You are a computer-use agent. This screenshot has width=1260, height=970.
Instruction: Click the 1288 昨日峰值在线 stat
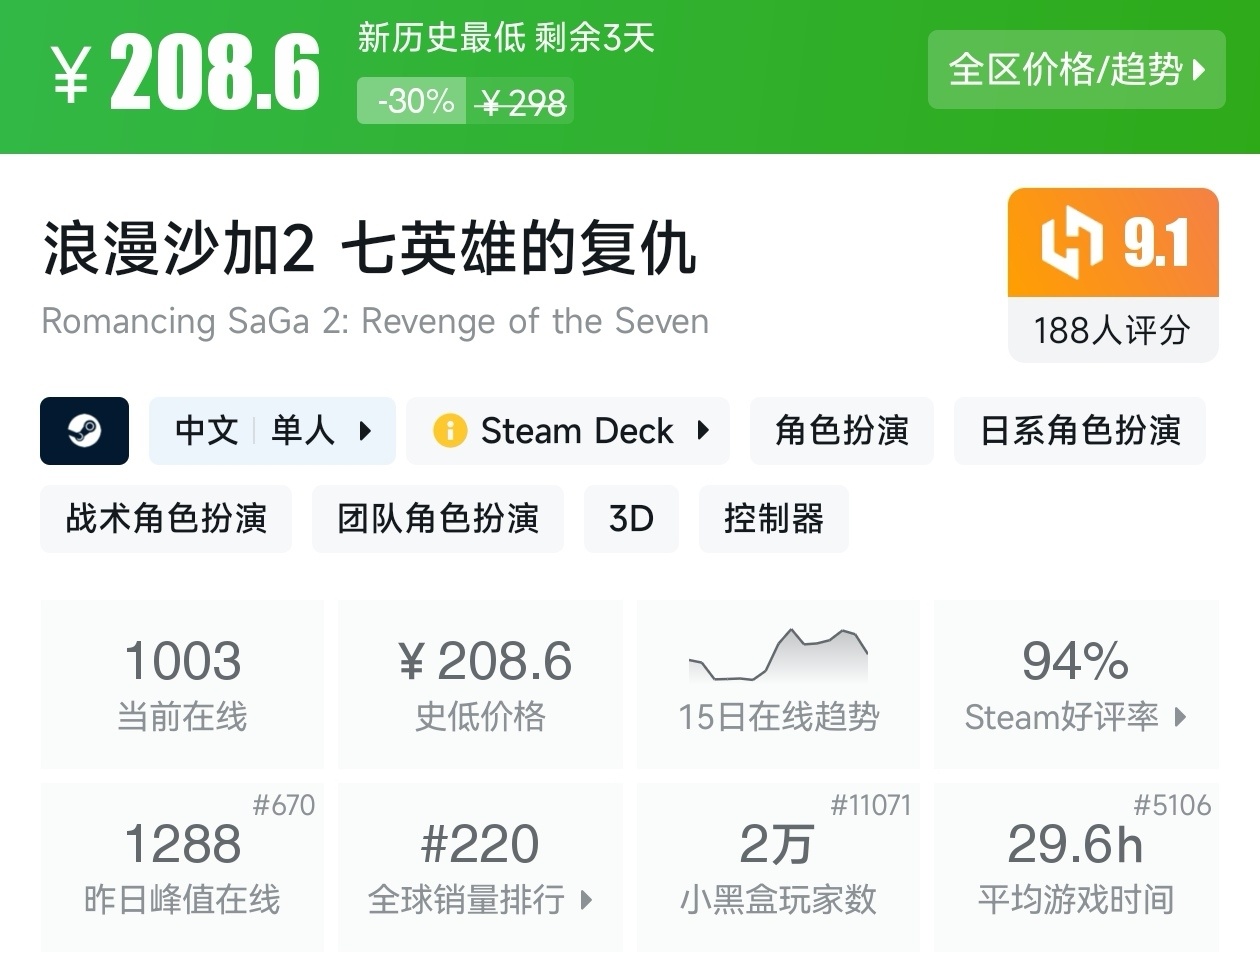pos(182,867)
